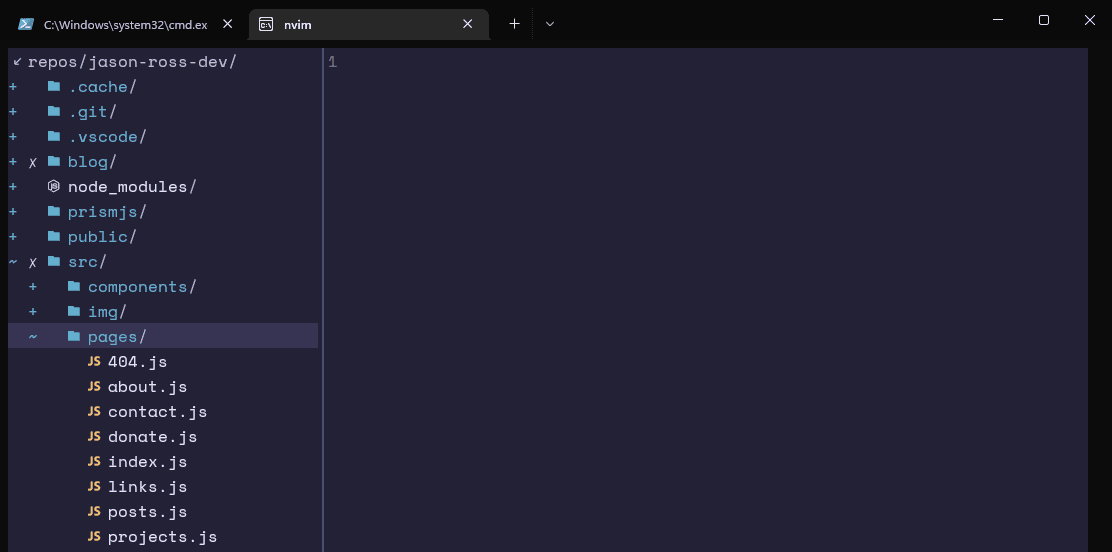Click the git modified mark beside src
This screenshot has width=1112, height=552.
click(33, 263)
